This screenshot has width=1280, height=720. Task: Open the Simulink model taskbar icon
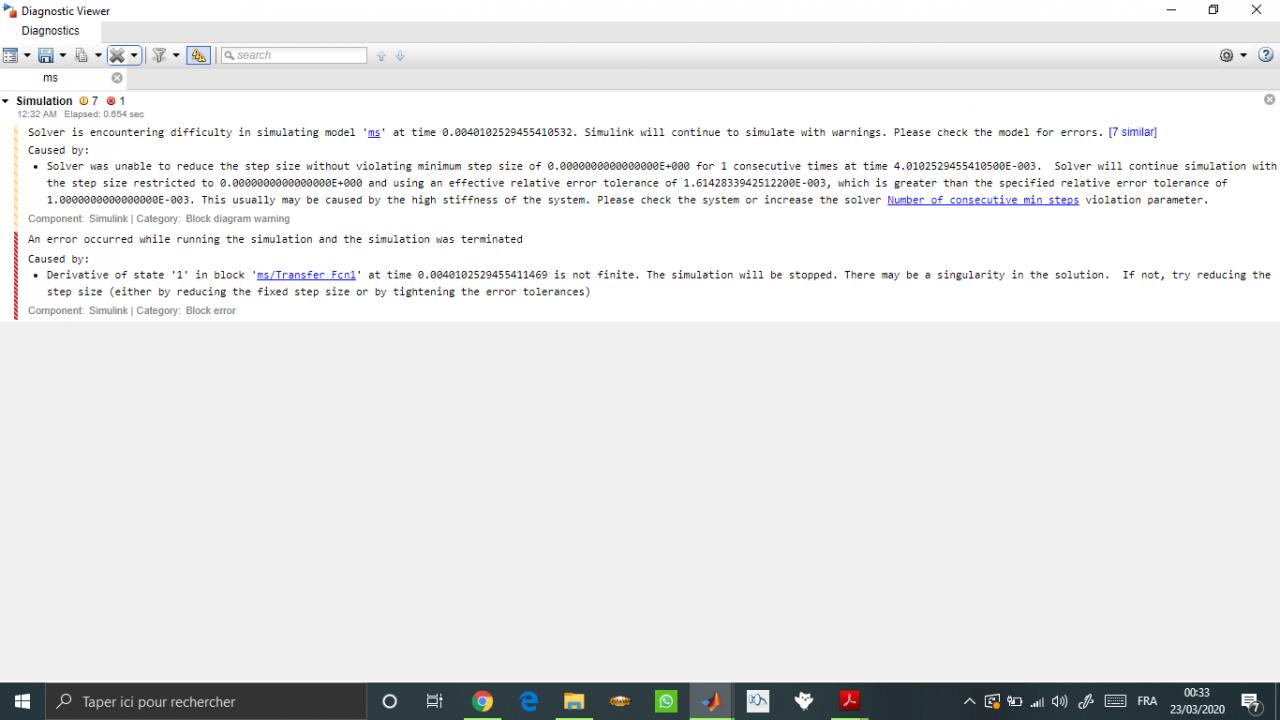[x=758, y=701]
